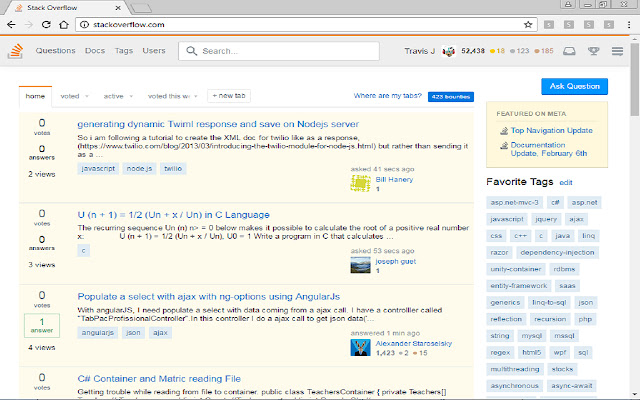The width and height of the screenshot is (640, 400).
Task: Open a new browser tab in Chrome
Action: (141, 8)
